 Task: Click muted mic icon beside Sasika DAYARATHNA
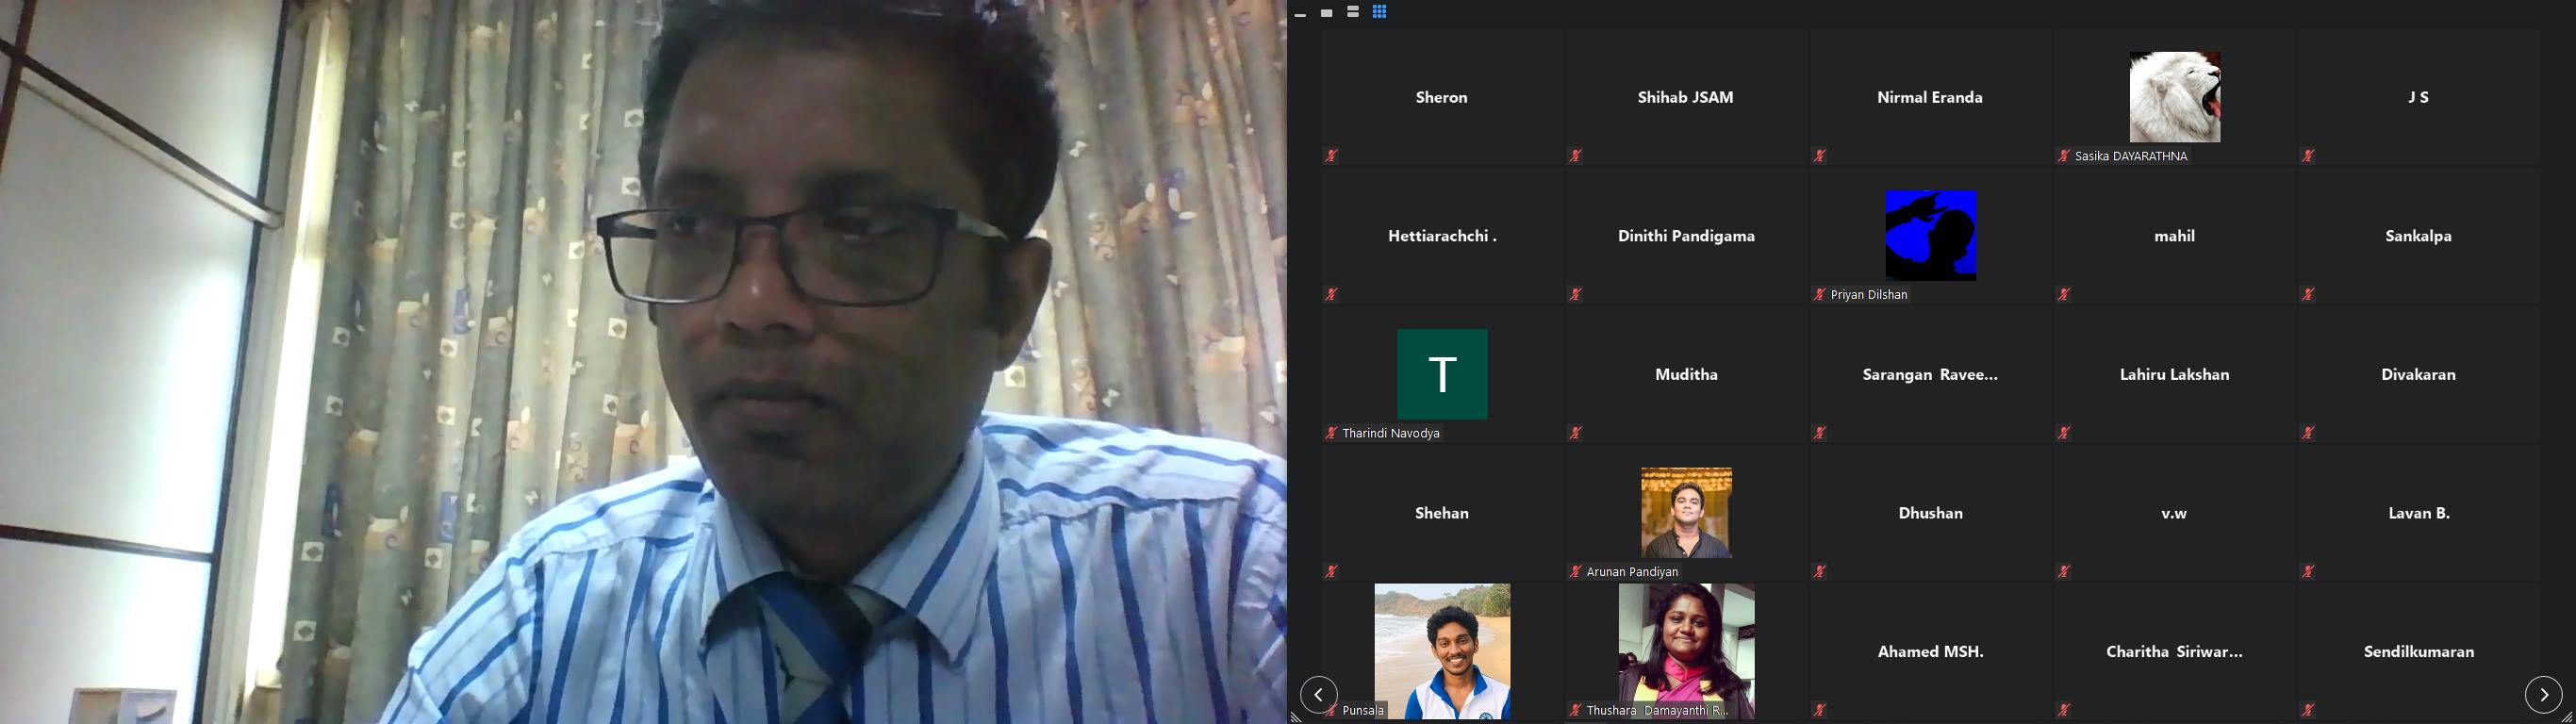[2064, 156]
